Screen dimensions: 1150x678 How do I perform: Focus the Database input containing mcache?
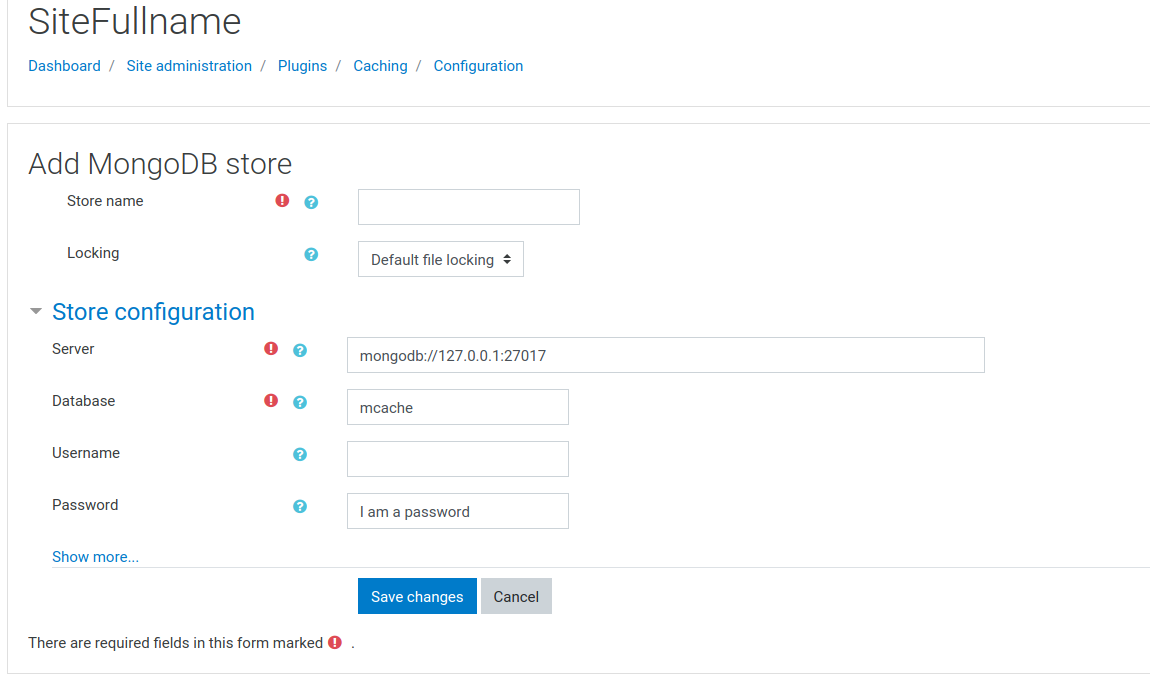[458, 407]
